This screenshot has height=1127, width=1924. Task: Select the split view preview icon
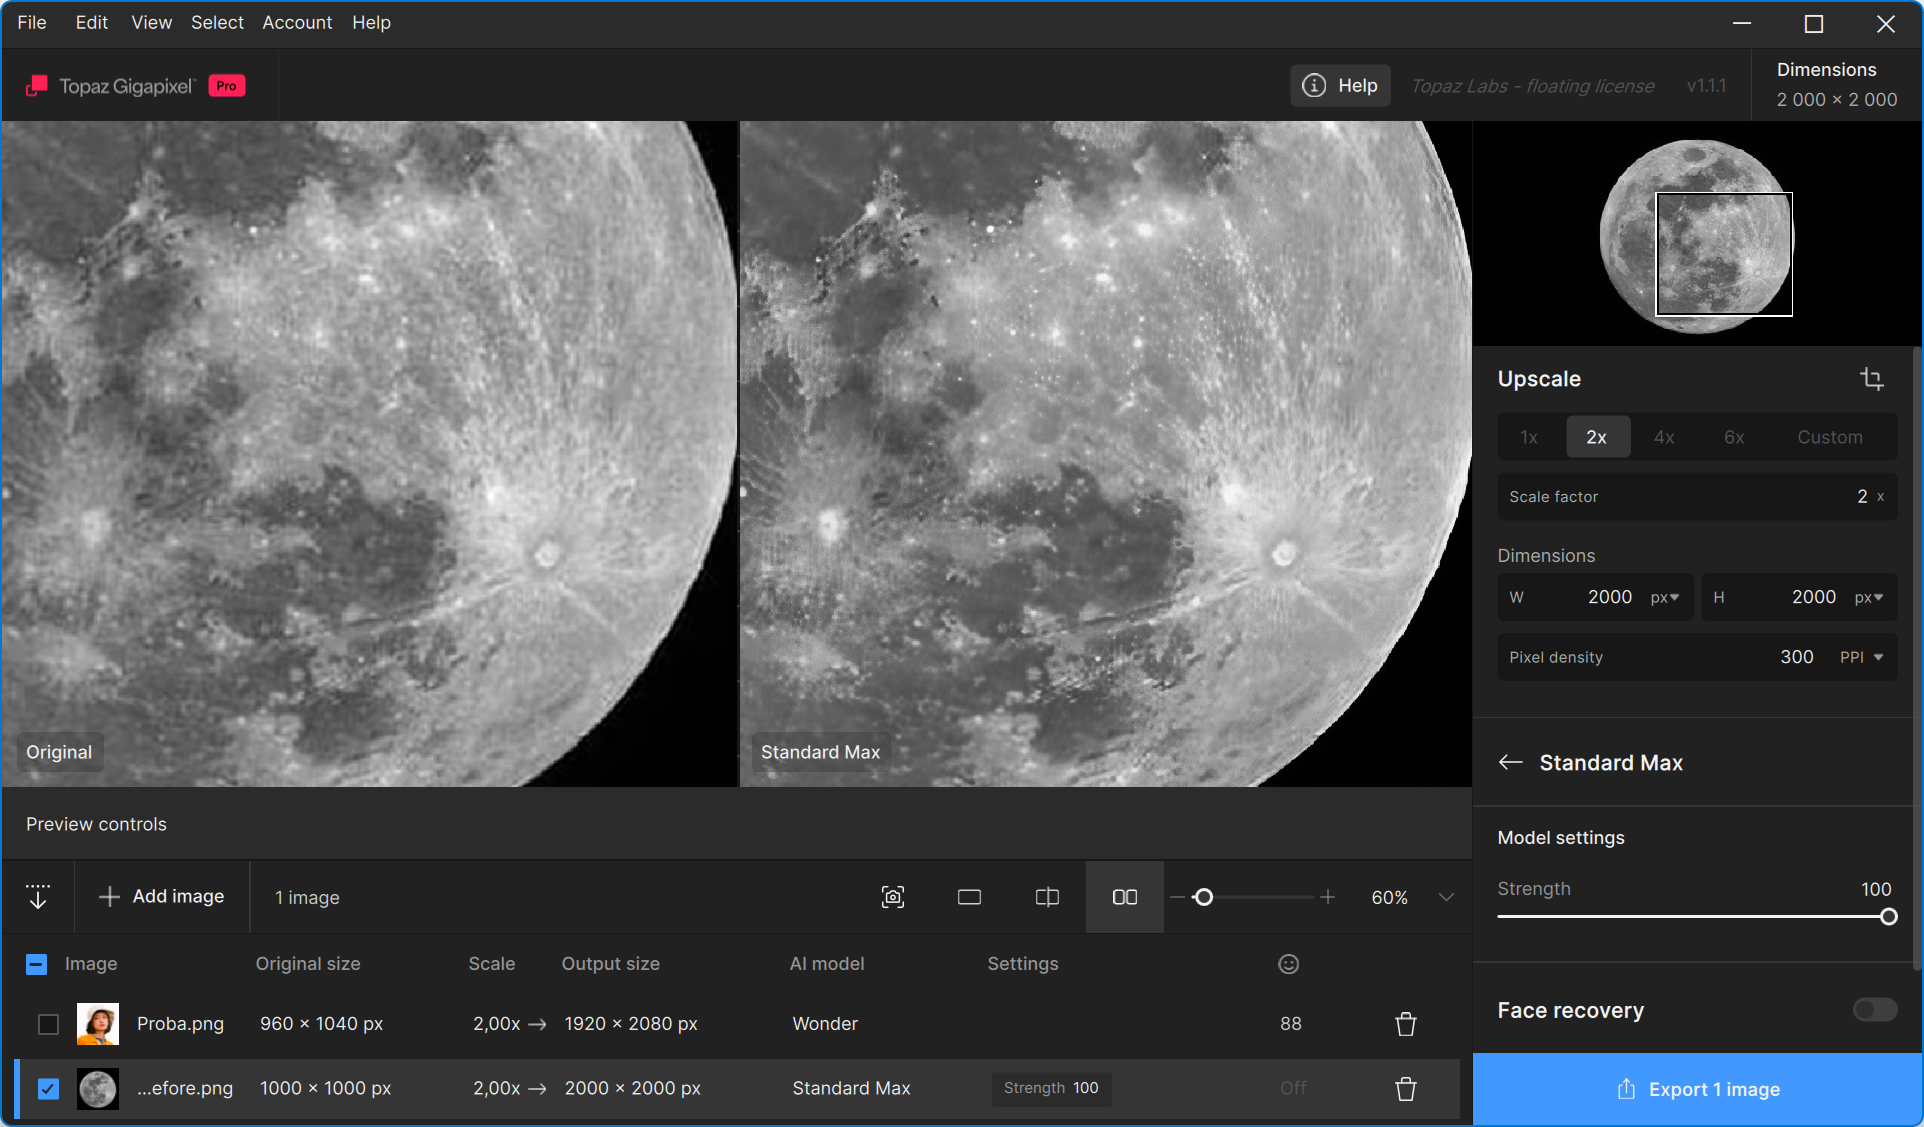click(1047, 897)
